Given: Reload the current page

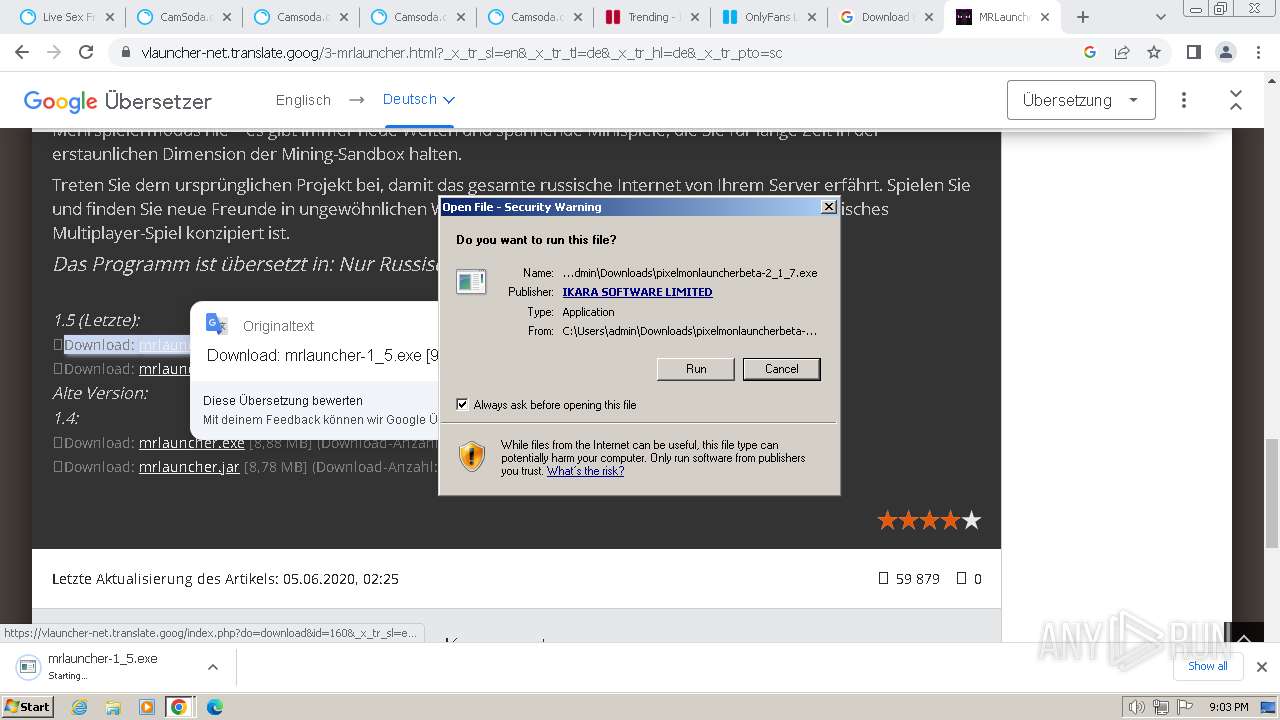Looking at the screenshot, I should tap(86, 52).
